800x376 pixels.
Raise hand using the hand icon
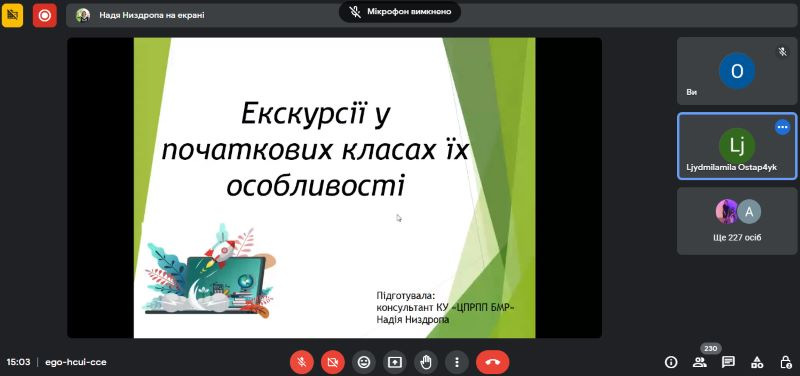[x=426, y=362]
